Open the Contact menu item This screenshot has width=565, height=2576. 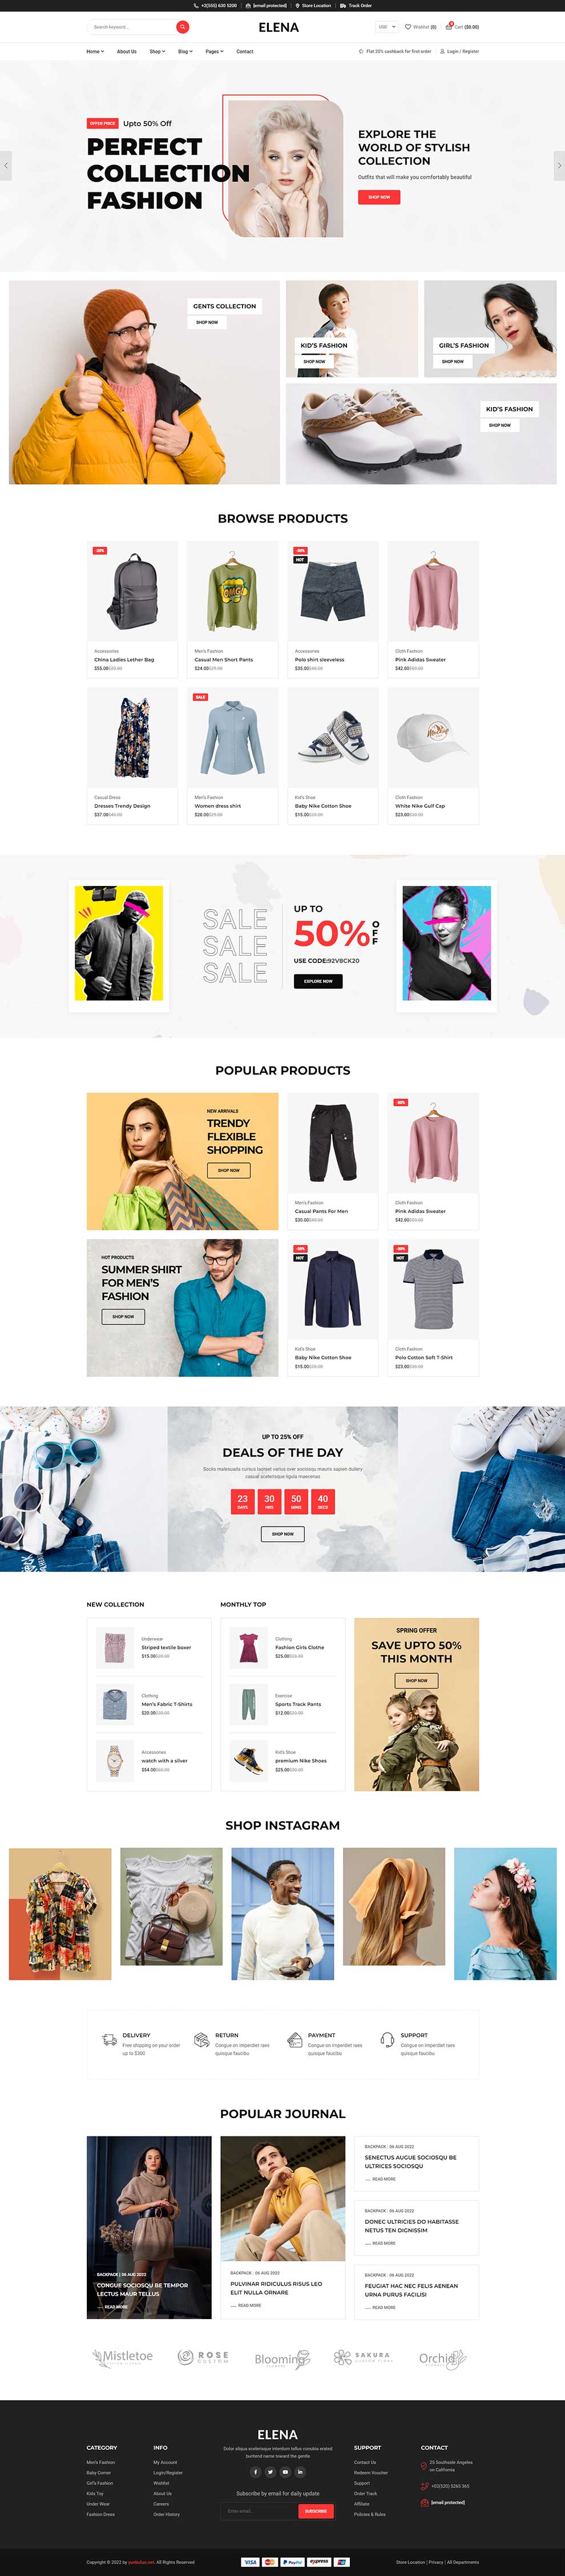tap(245, 51)
